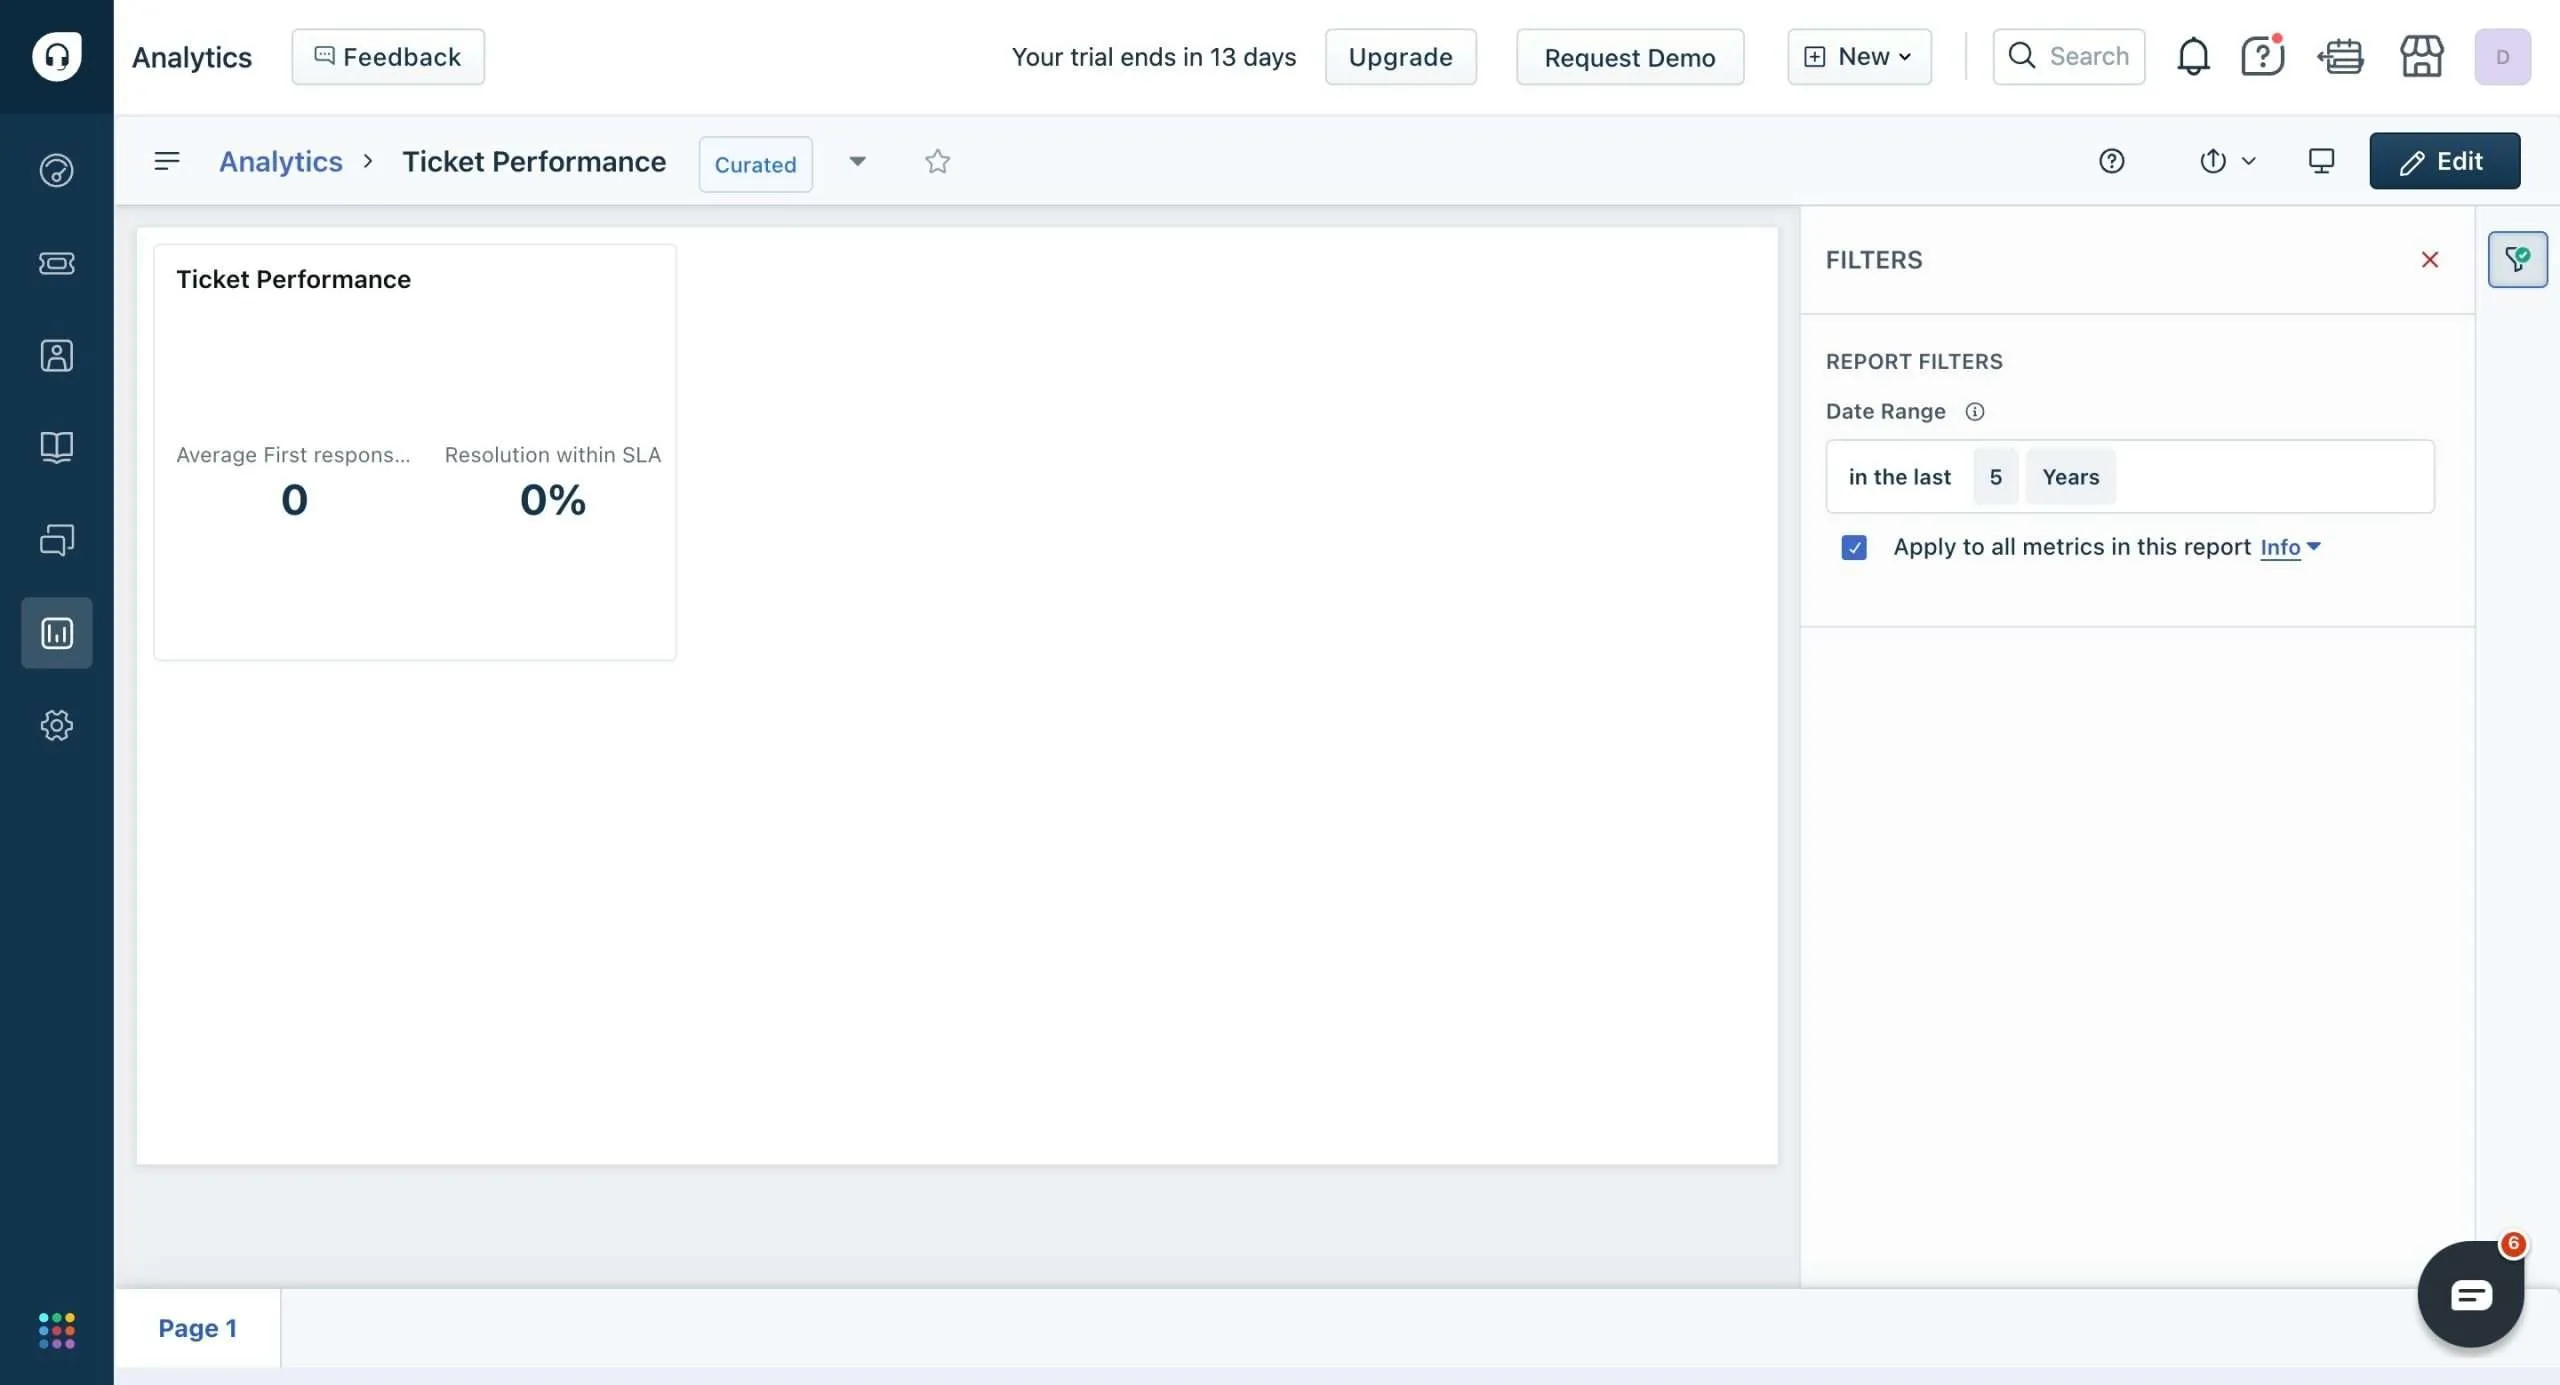This screenshot has height=1385, width=2560.
Task: Click the Request Demo button
Action: (1629, 57)
